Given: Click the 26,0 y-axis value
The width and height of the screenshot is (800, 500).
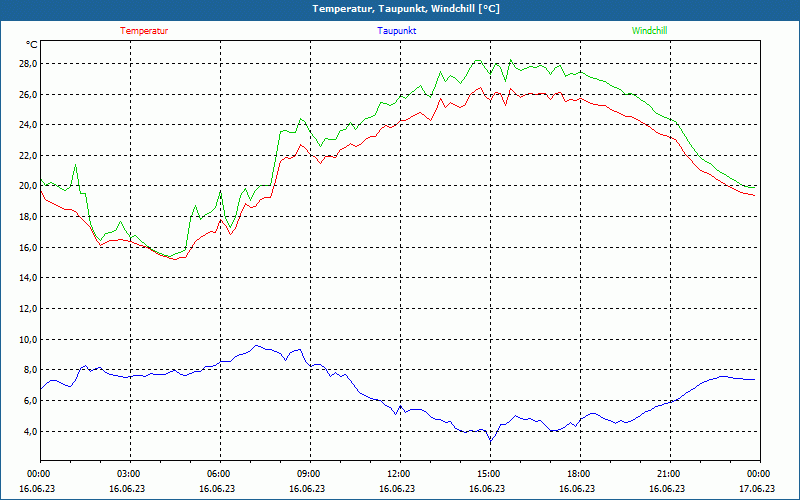Looking at the screenshot, I should pos(28,94).
